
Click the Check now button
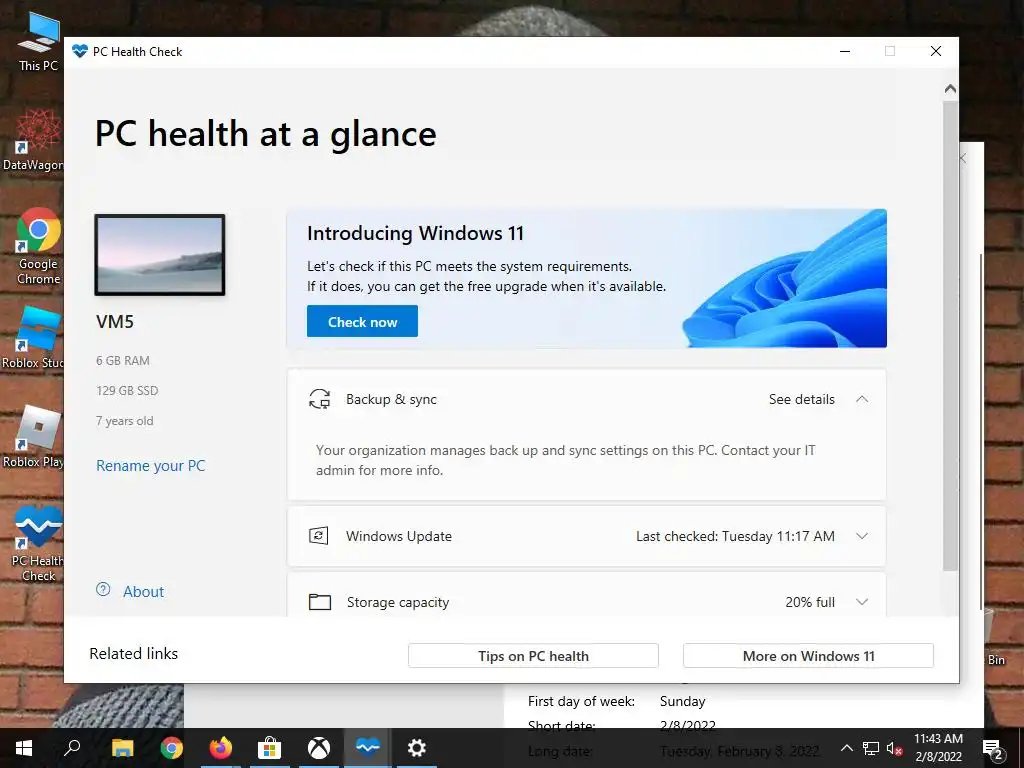pos(362,321)
